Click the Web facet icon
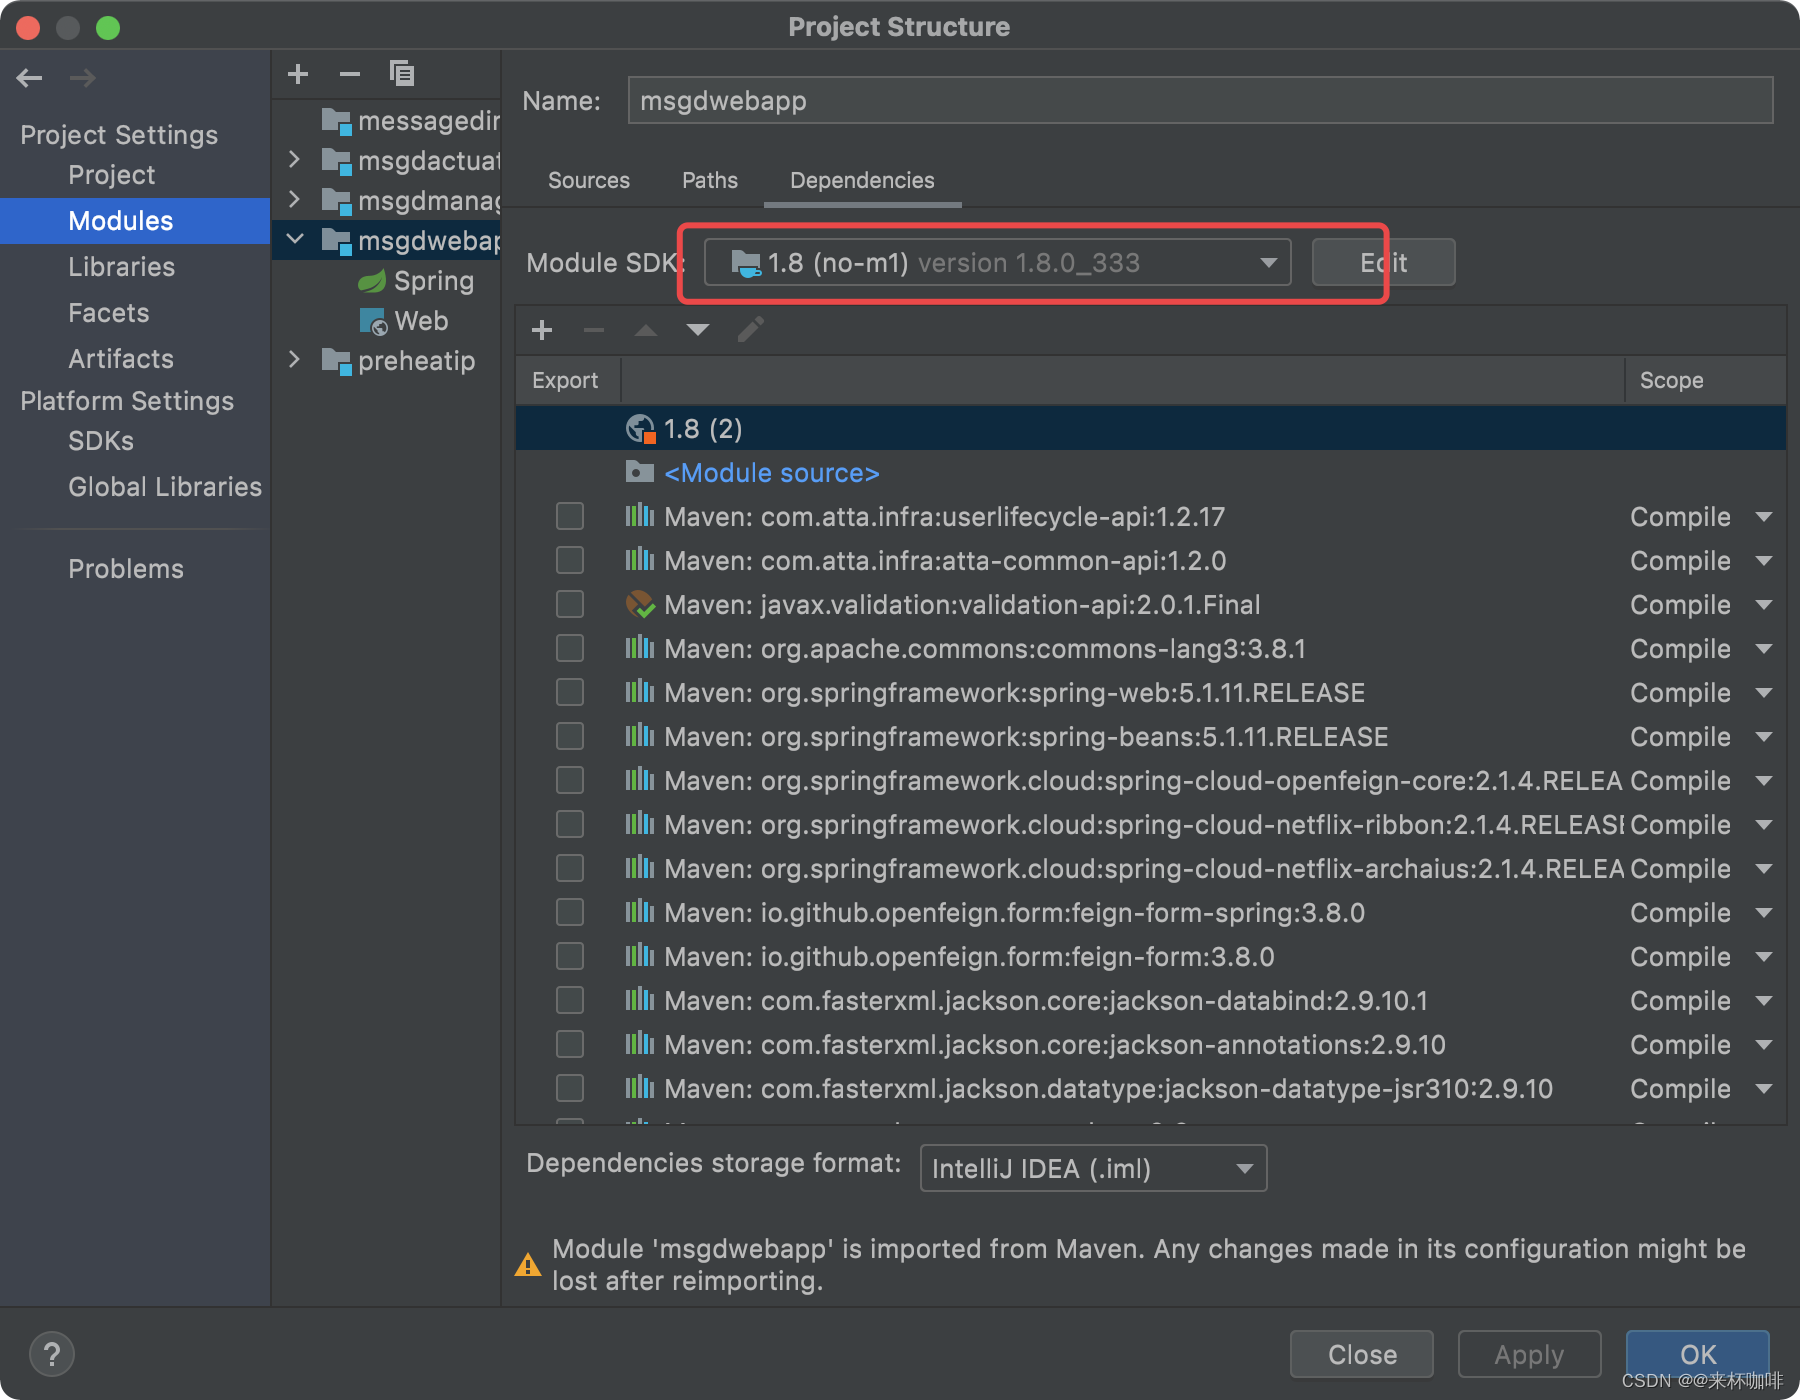1800x1400 pixels. pyautogui.click(x=373, y=321)
